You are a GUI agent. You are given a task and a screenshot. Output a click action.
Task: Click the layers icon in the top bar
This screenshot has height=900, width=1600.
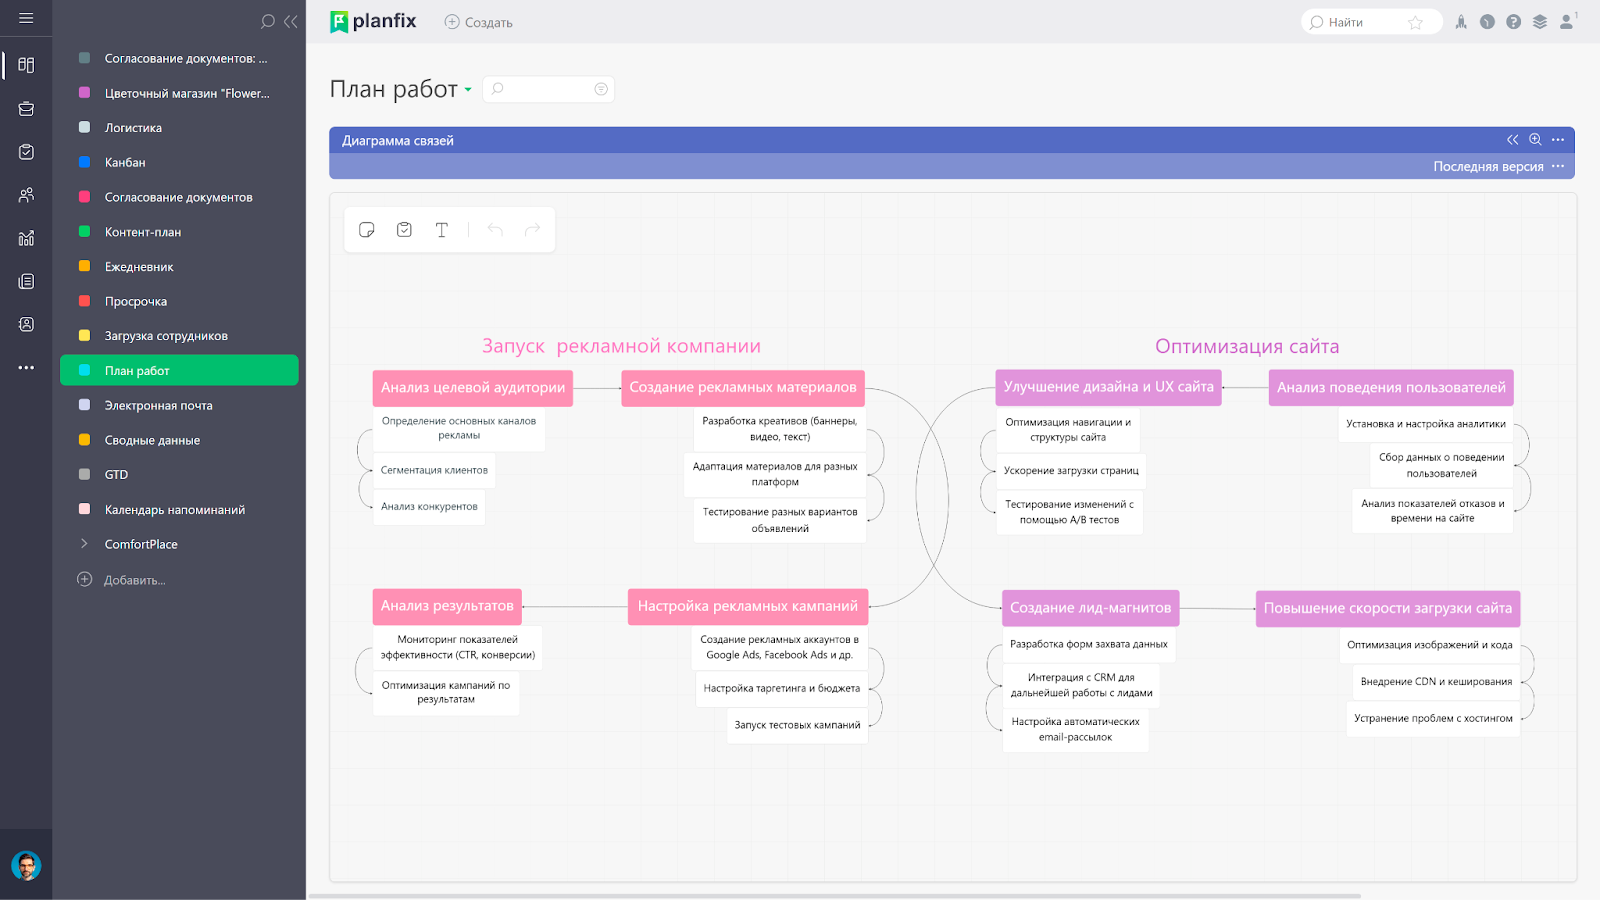coord(1540,22)
